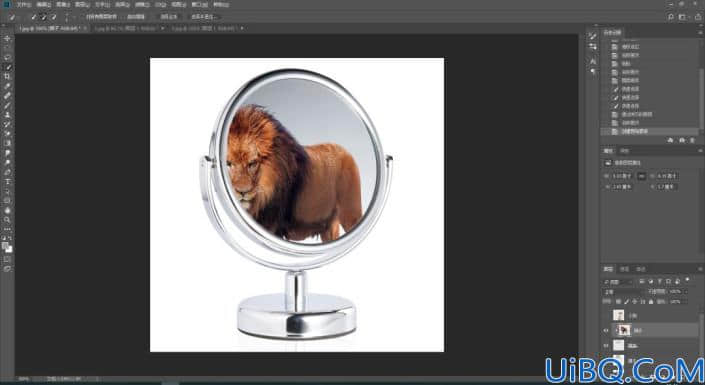Open the layer Fill slider arrow
Image resolution: width=705 pixels, height=385 pixels.
(x=685, y=302)
